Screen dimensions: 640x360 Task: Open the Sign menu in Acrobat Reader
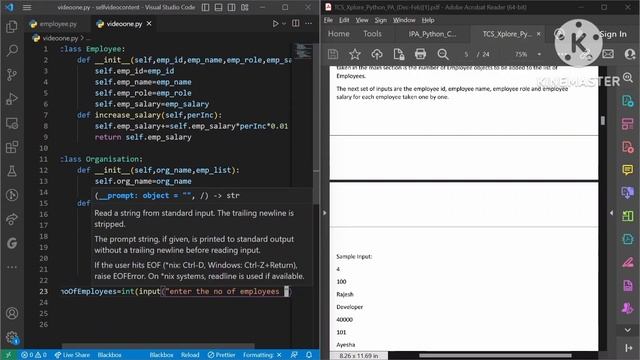(380, 20)
